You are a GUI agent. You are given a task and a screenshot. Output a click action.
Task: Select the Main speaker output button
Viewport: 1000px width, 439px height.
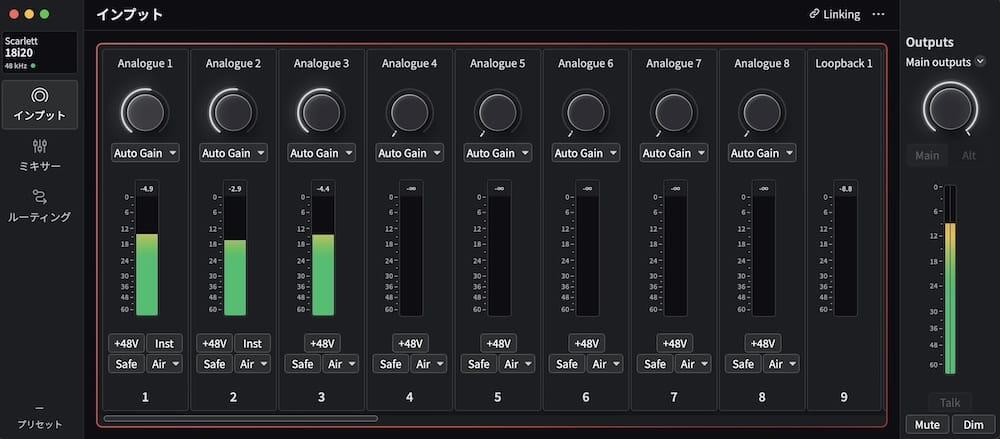pyautogui.click(x=927, y=155)
